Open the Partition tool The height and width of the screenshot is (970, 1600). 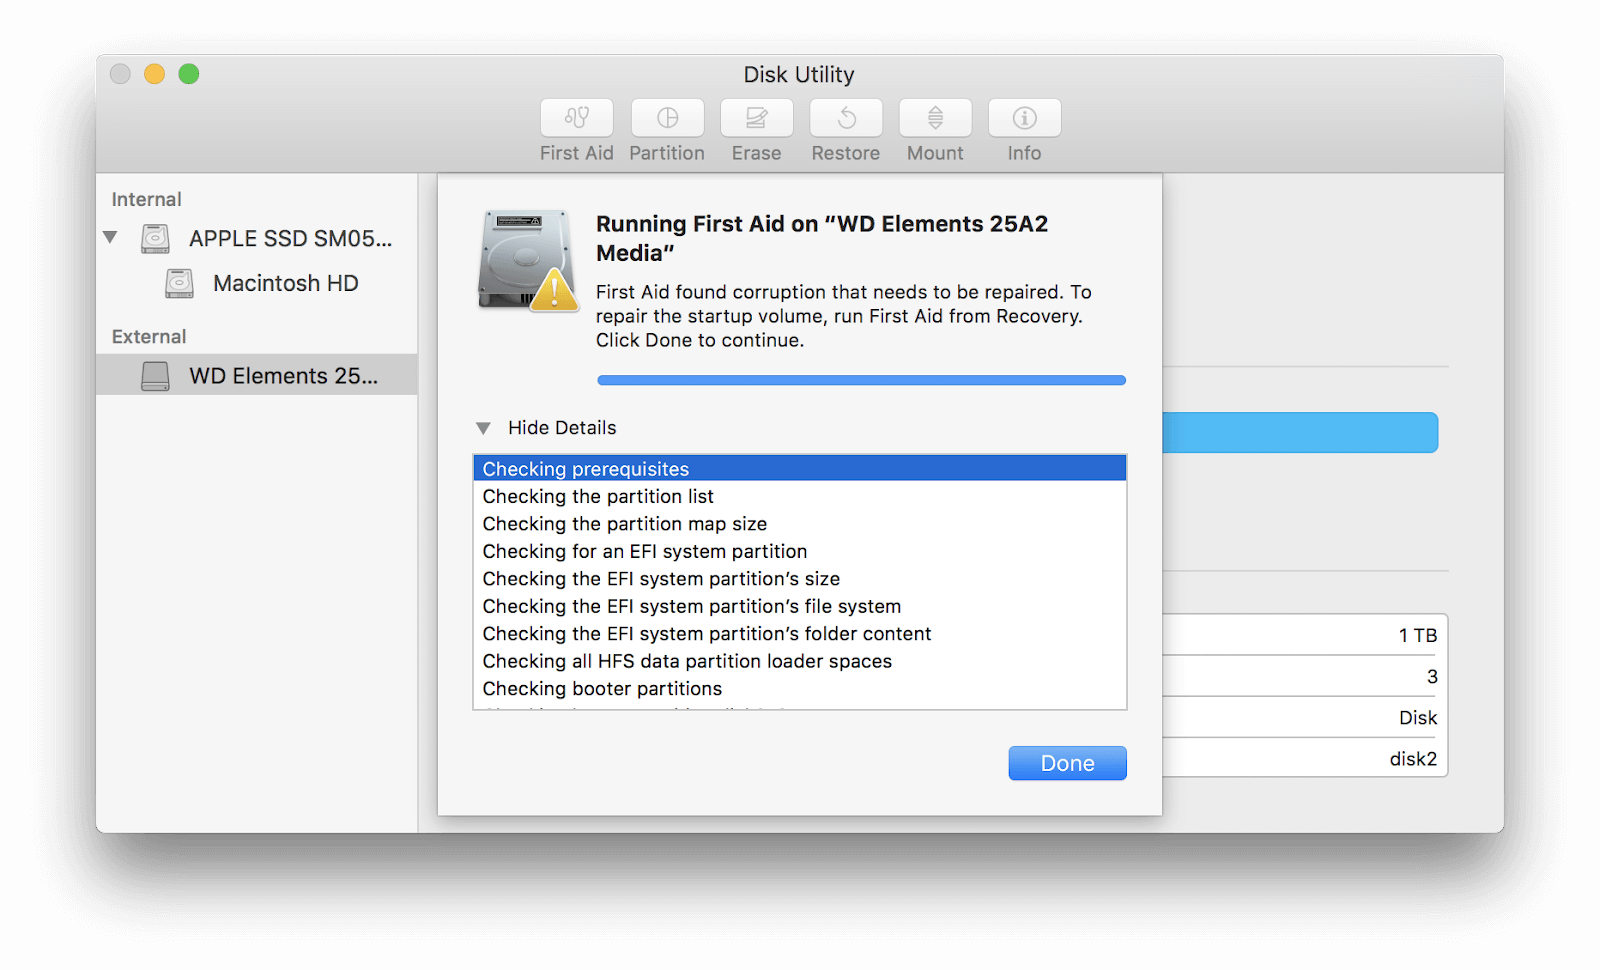coord(667,128)
